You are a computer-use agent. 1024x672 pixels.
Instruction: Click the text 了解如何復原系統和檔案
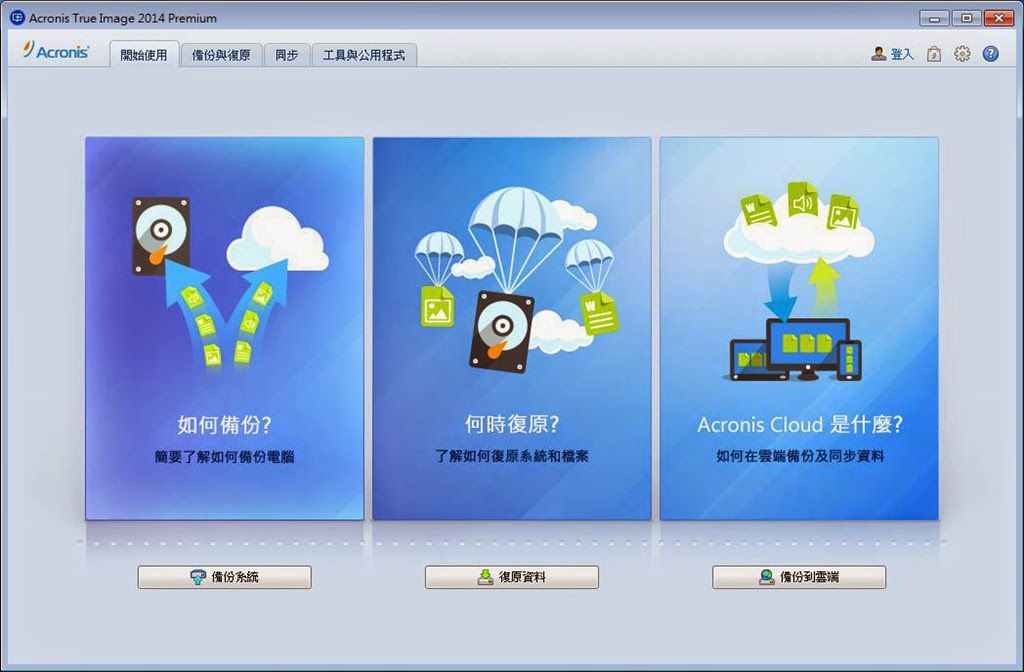click(512, 456)
